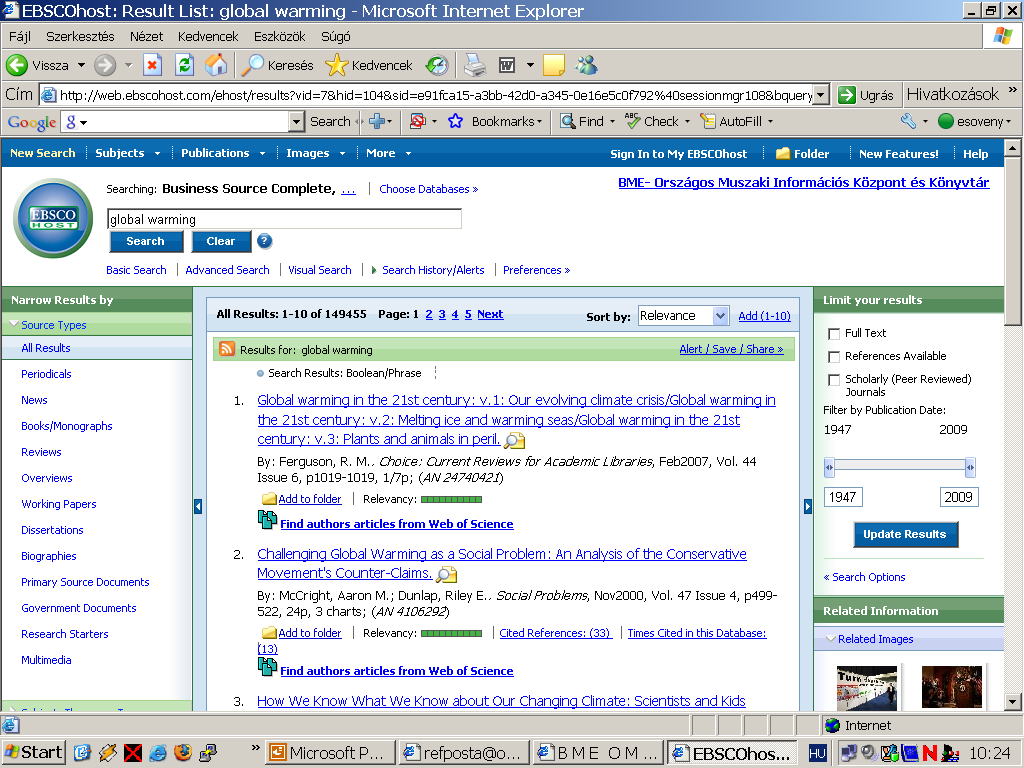The image size is (1024, 768).
Task: Click the Windows Start button
Action: pyautogui.click(x=33, y=752)
